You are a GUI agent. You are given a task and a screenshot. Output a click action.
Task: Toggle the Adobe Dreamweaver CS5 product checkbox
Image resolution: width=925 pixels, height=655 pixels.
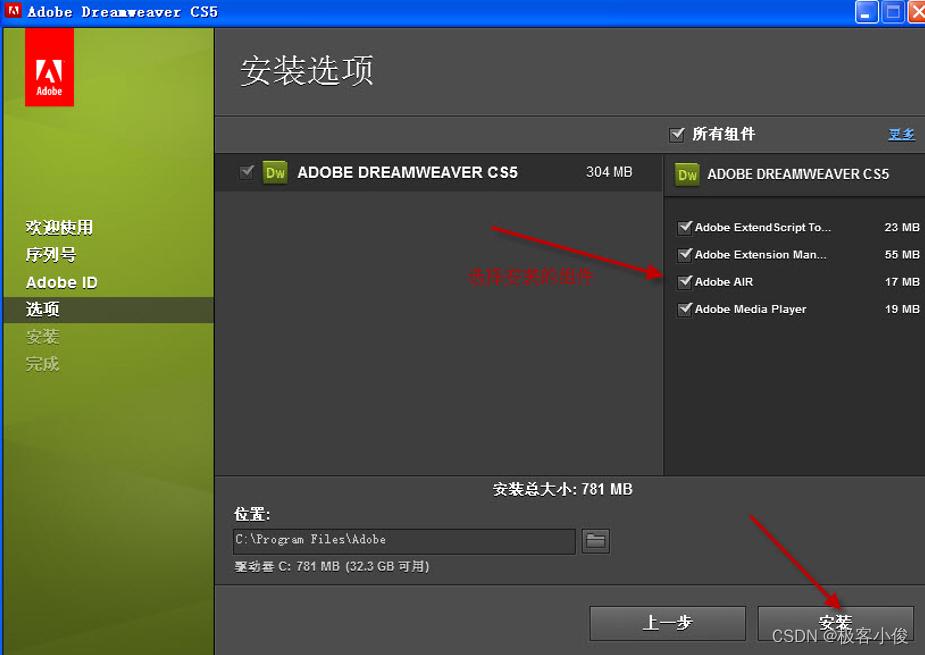[247, 172]
